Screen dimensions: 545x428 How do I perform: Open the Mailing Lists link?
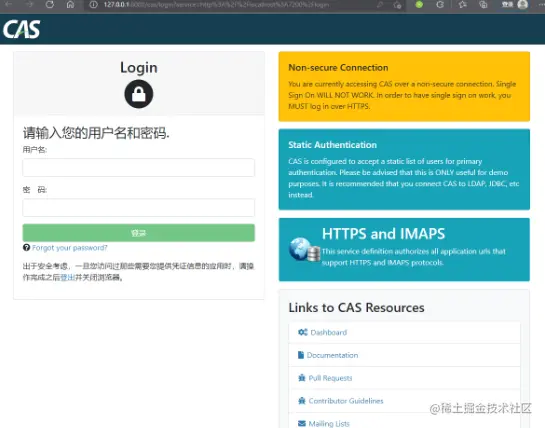[x=329, y=423]
